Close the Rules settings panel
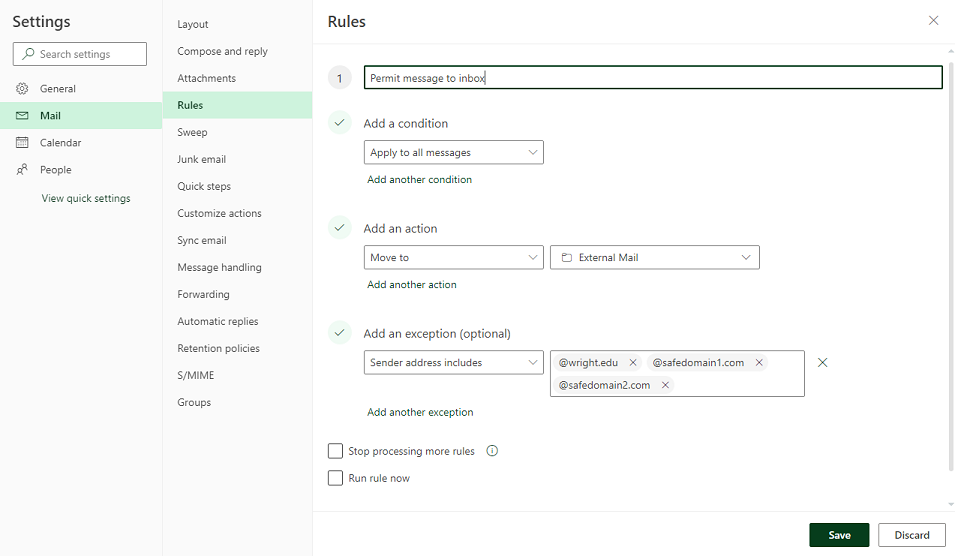Viewport: 955px width, 556px height. [x=933, y=21]
